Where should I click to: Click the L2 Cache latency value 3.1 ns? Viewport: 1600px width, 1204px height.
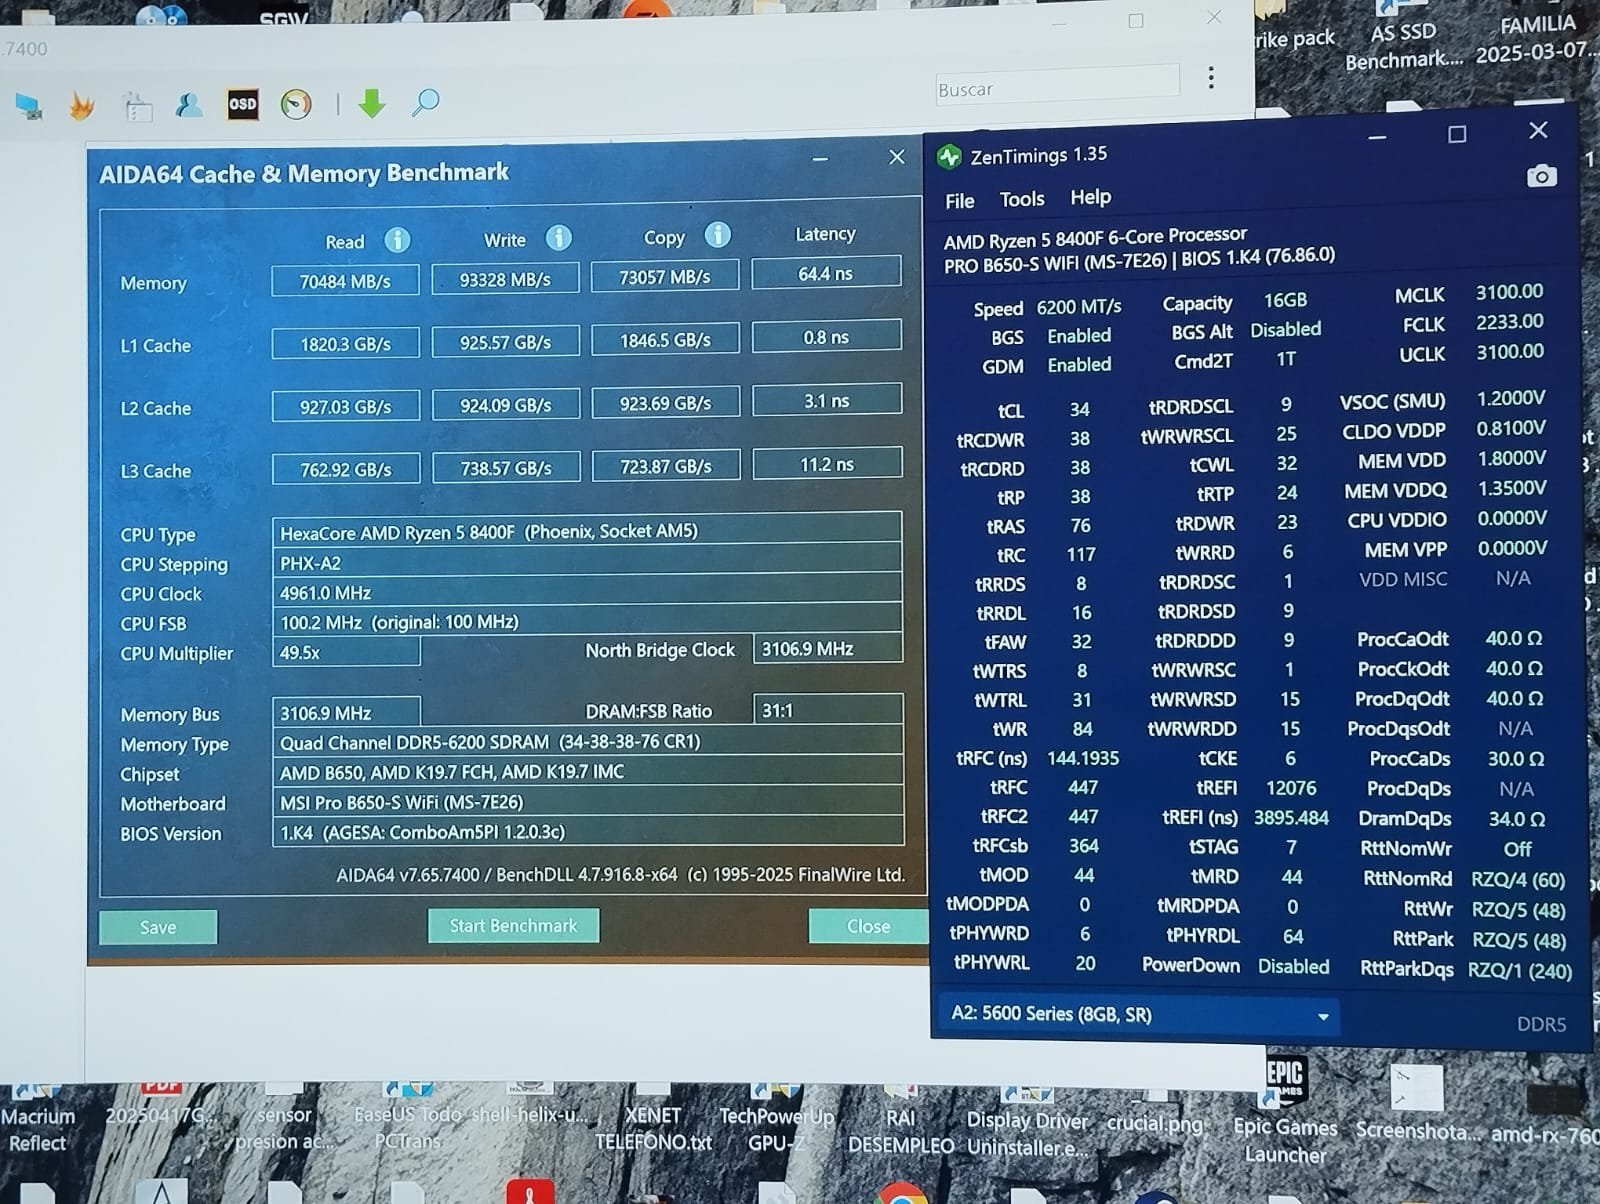click(827, 401)
